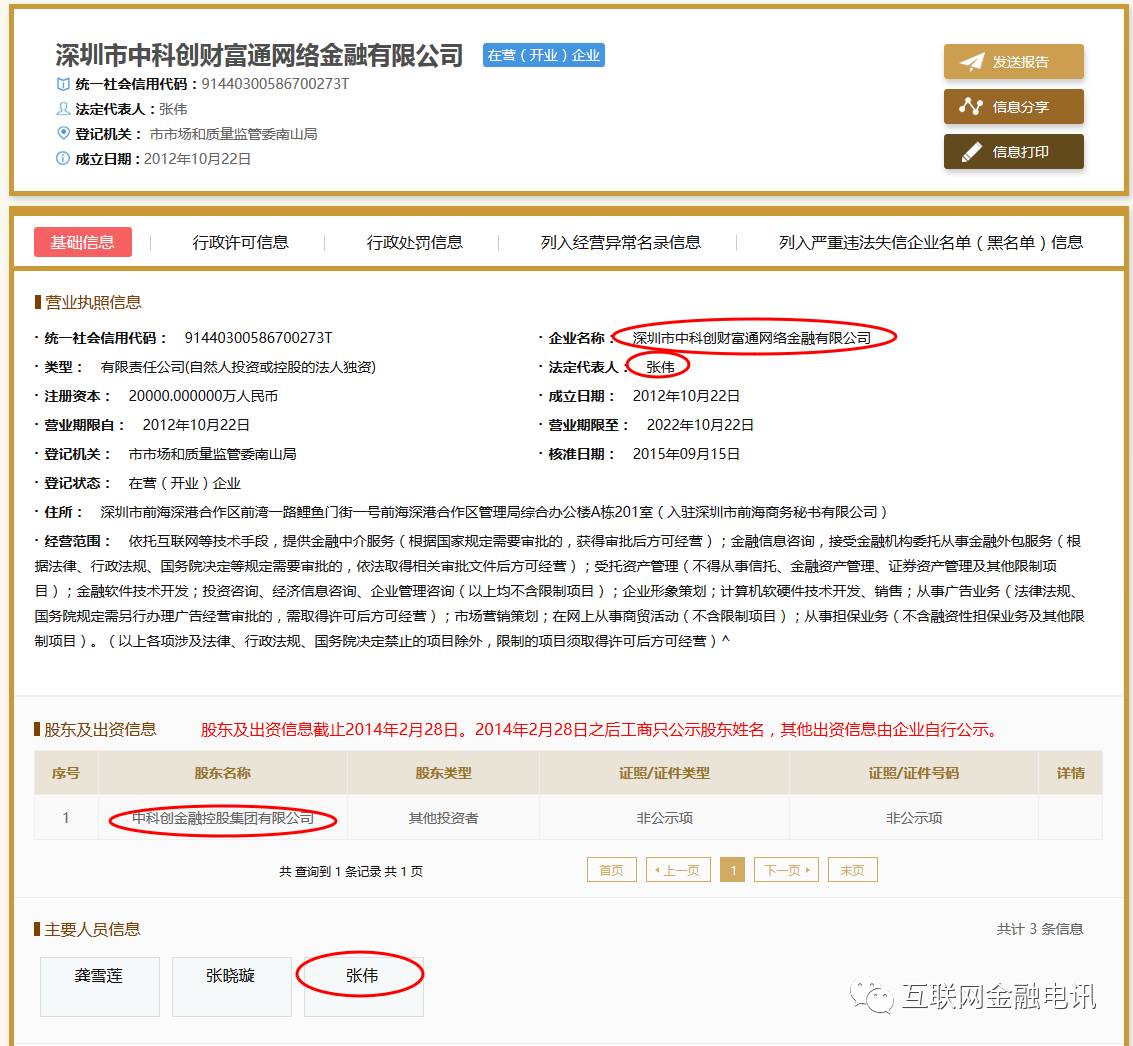
Task: Click the icon beside 统一社会信用代码 in header
Action: pyautogui.click(x=63, y=85)
